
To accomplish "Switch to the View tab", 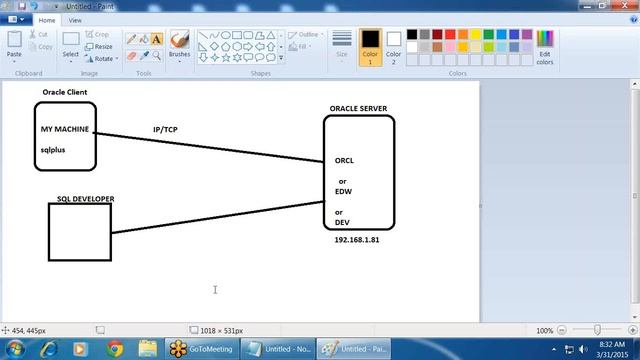I will [75, 20].
